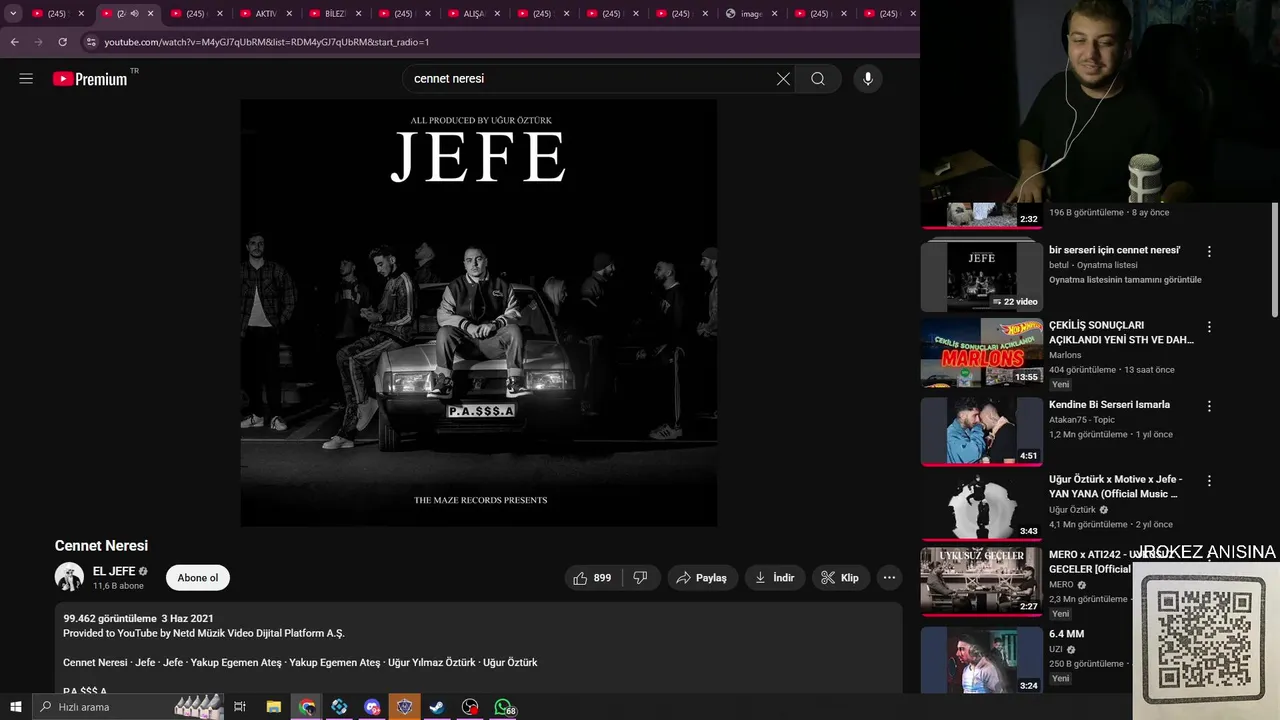Click the recommendations sidebar scrollbar
The height and width of the screenshot is (720, 1280).
(x=1274, y=260)
